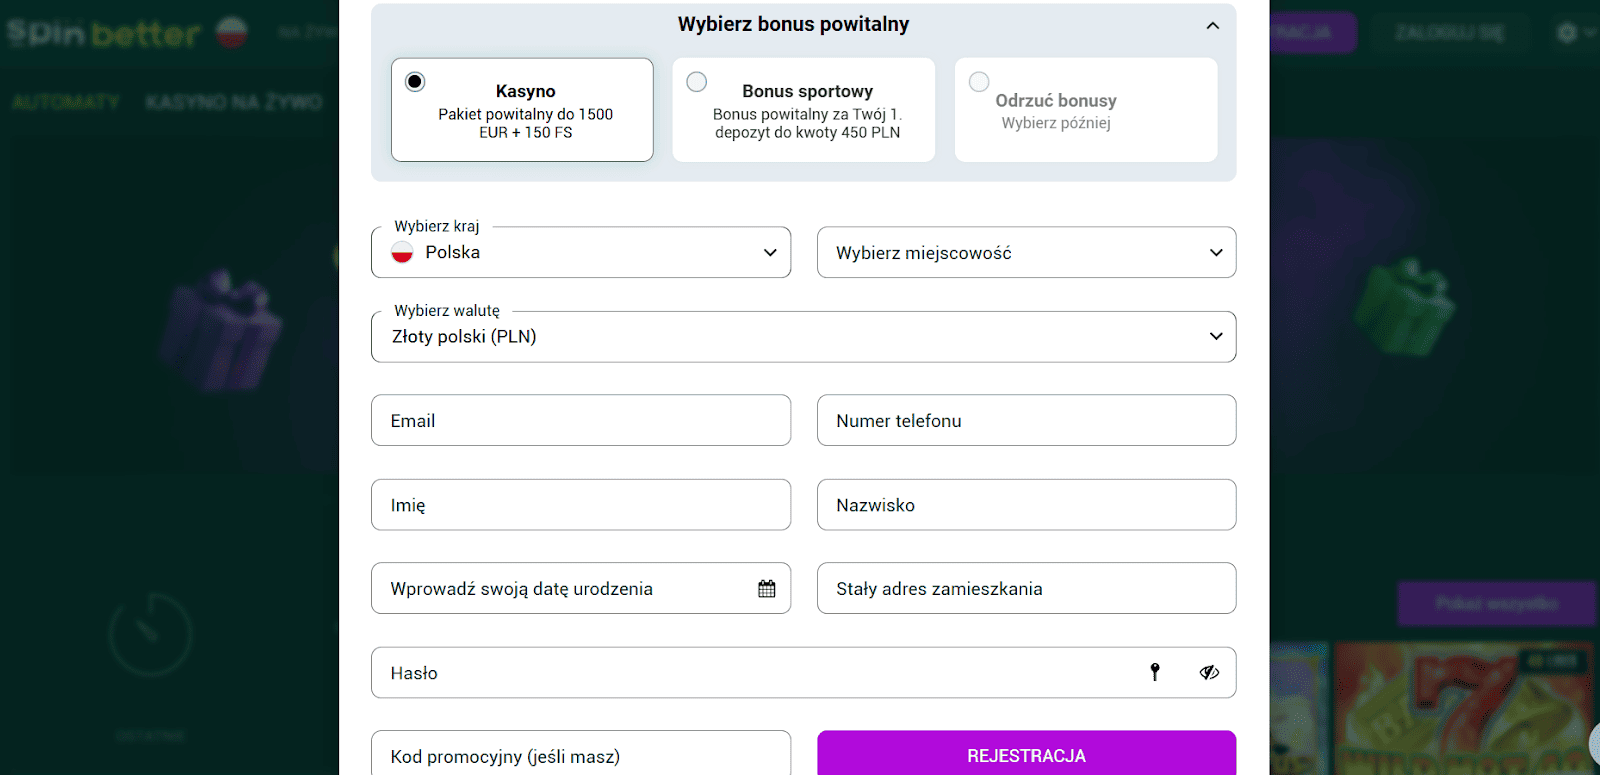Viewport: 1600px width, 775px height.
Task: Choose the Bonus sportowy radio option
Action: [x=697, y=82]
